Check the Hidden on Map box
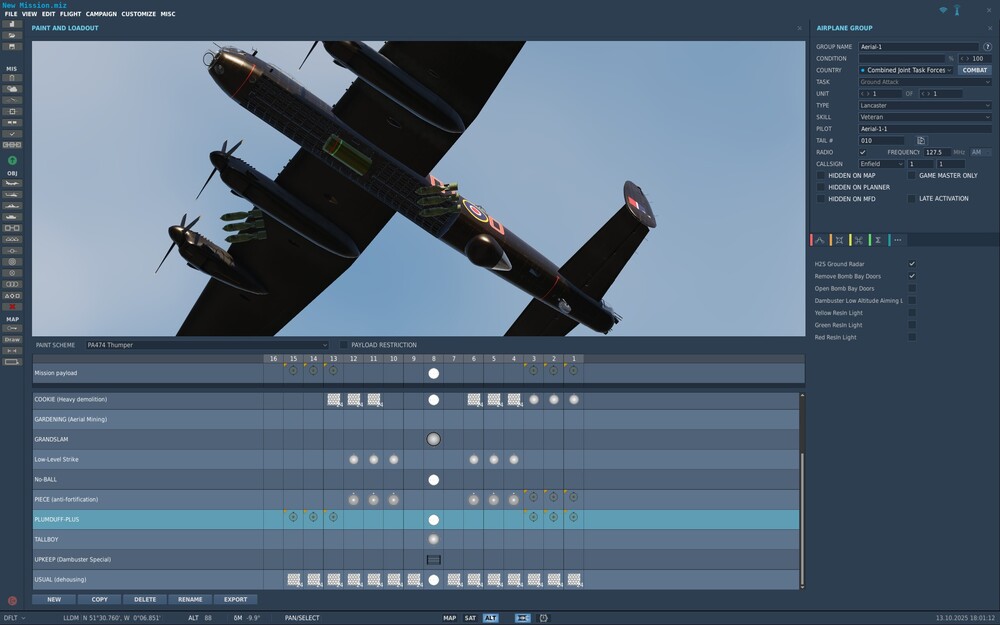The height and width of the screenshot is (625, 1000). 821,175
